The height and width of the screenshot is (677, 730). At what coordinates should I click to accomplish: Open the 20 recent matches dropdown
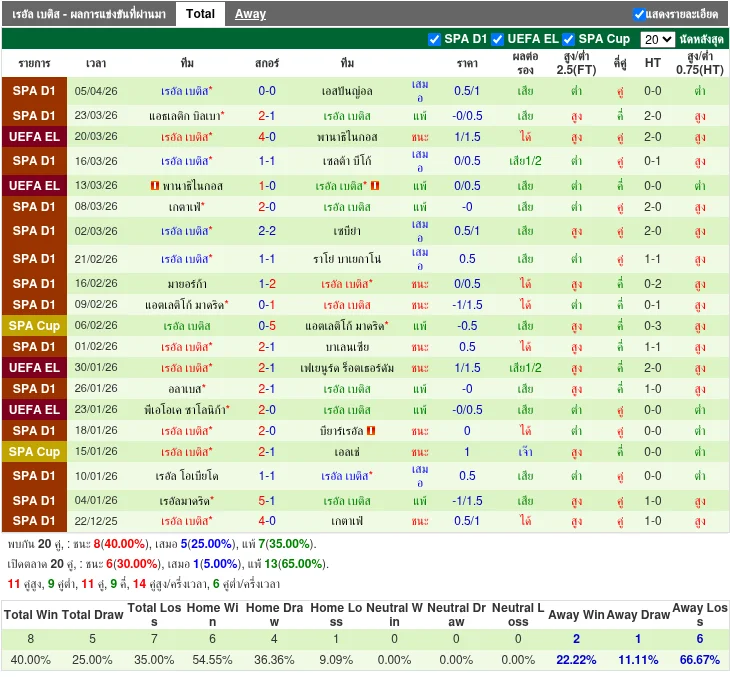point(657,39)
